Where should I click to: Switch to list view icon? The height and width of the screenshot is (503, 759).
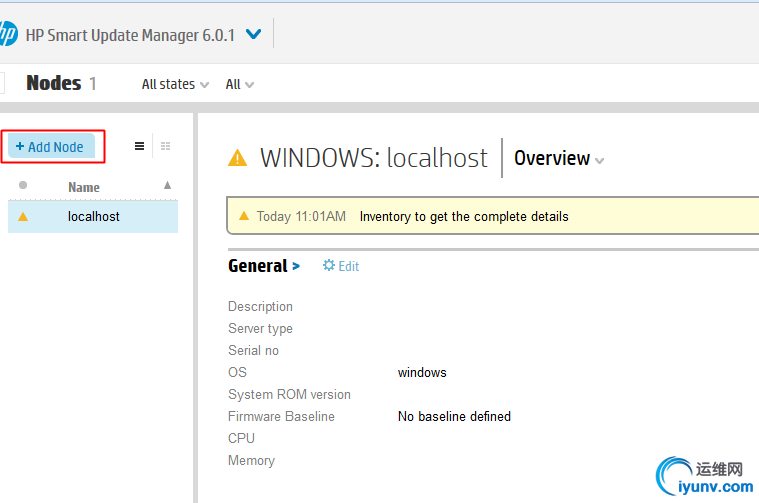click(x=139, y=146)
